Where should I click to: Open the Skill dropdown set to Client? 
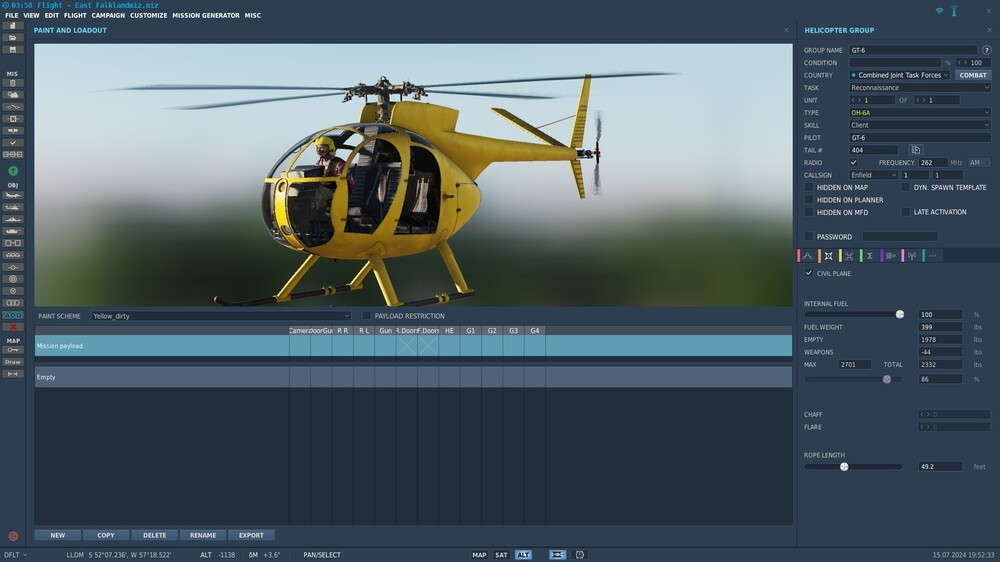click(920, 125)
